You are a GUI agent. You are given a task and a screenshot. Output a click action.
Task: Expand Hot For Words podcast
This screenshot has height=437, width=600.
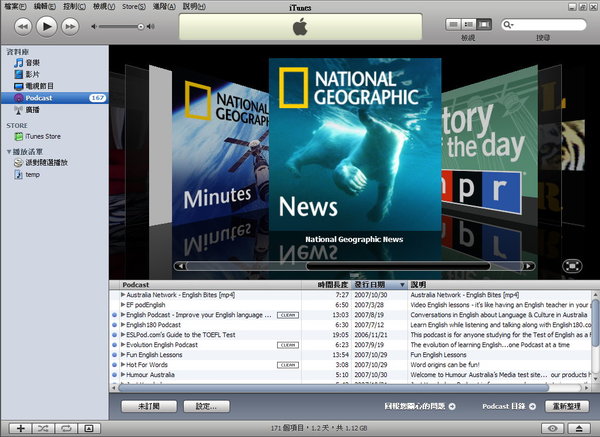[123, 365]
